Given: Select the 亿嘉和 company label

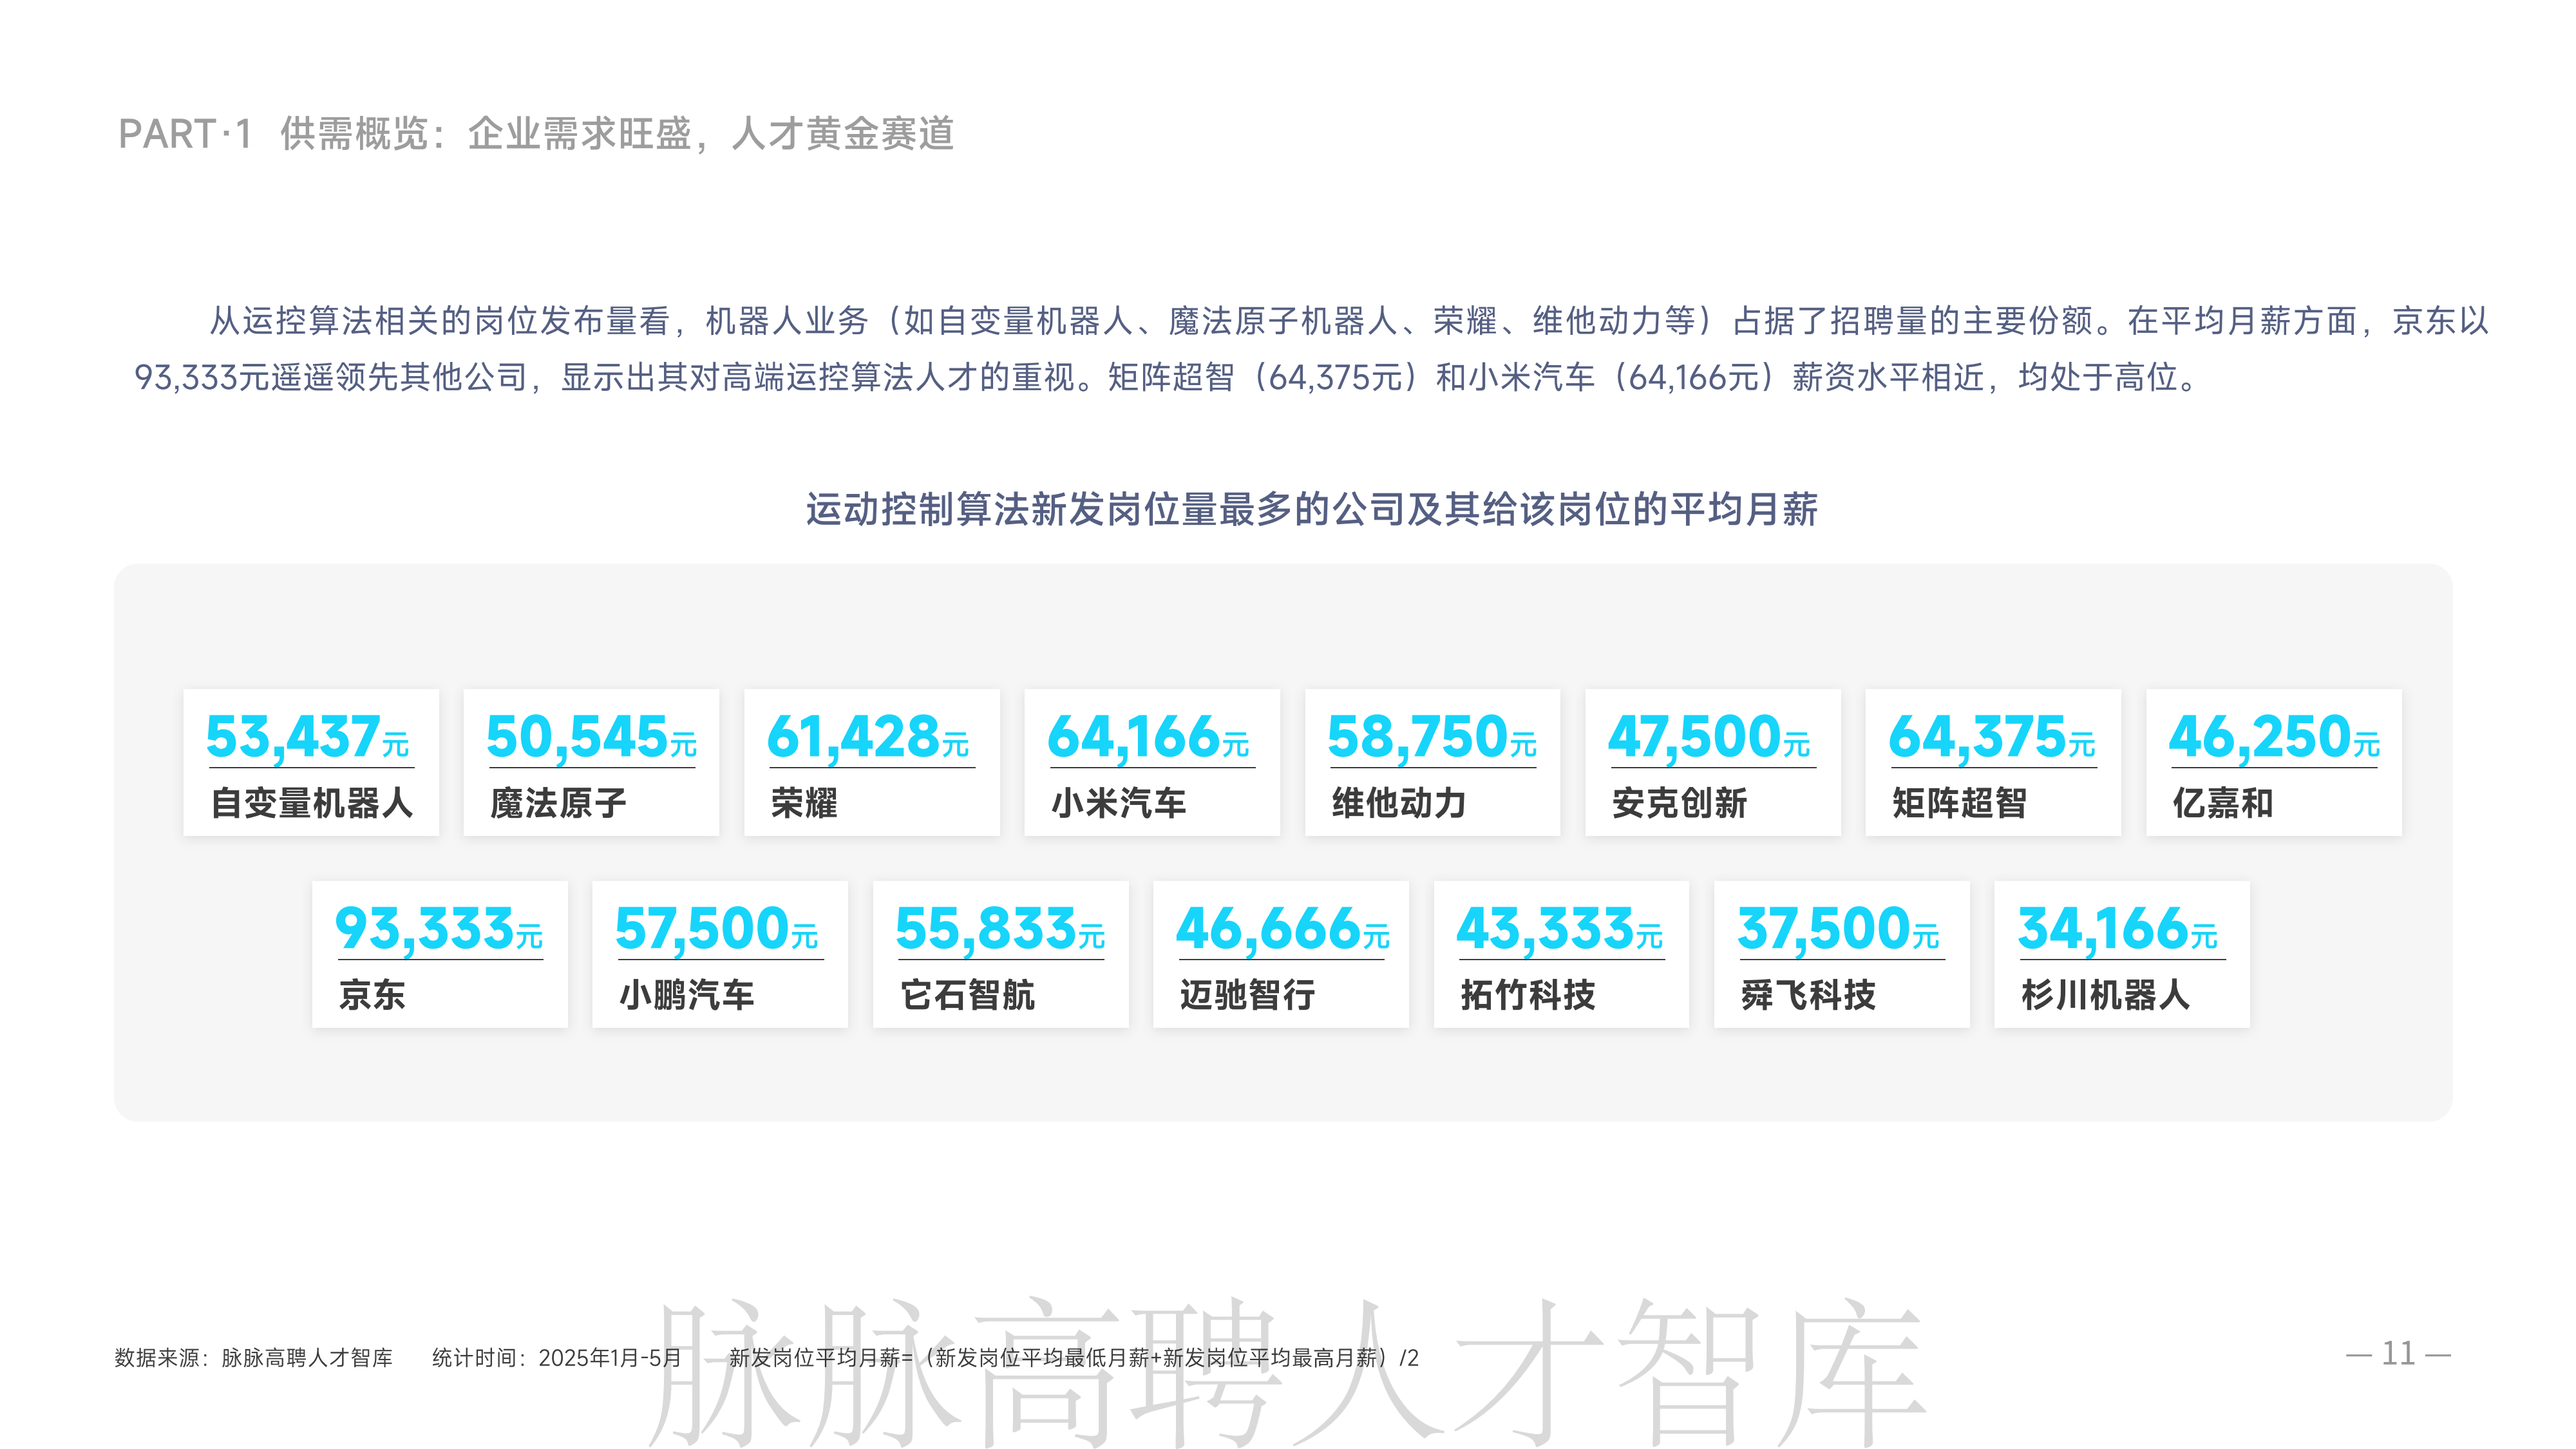Looking at the screenshot, I should tap(2223, 803).
